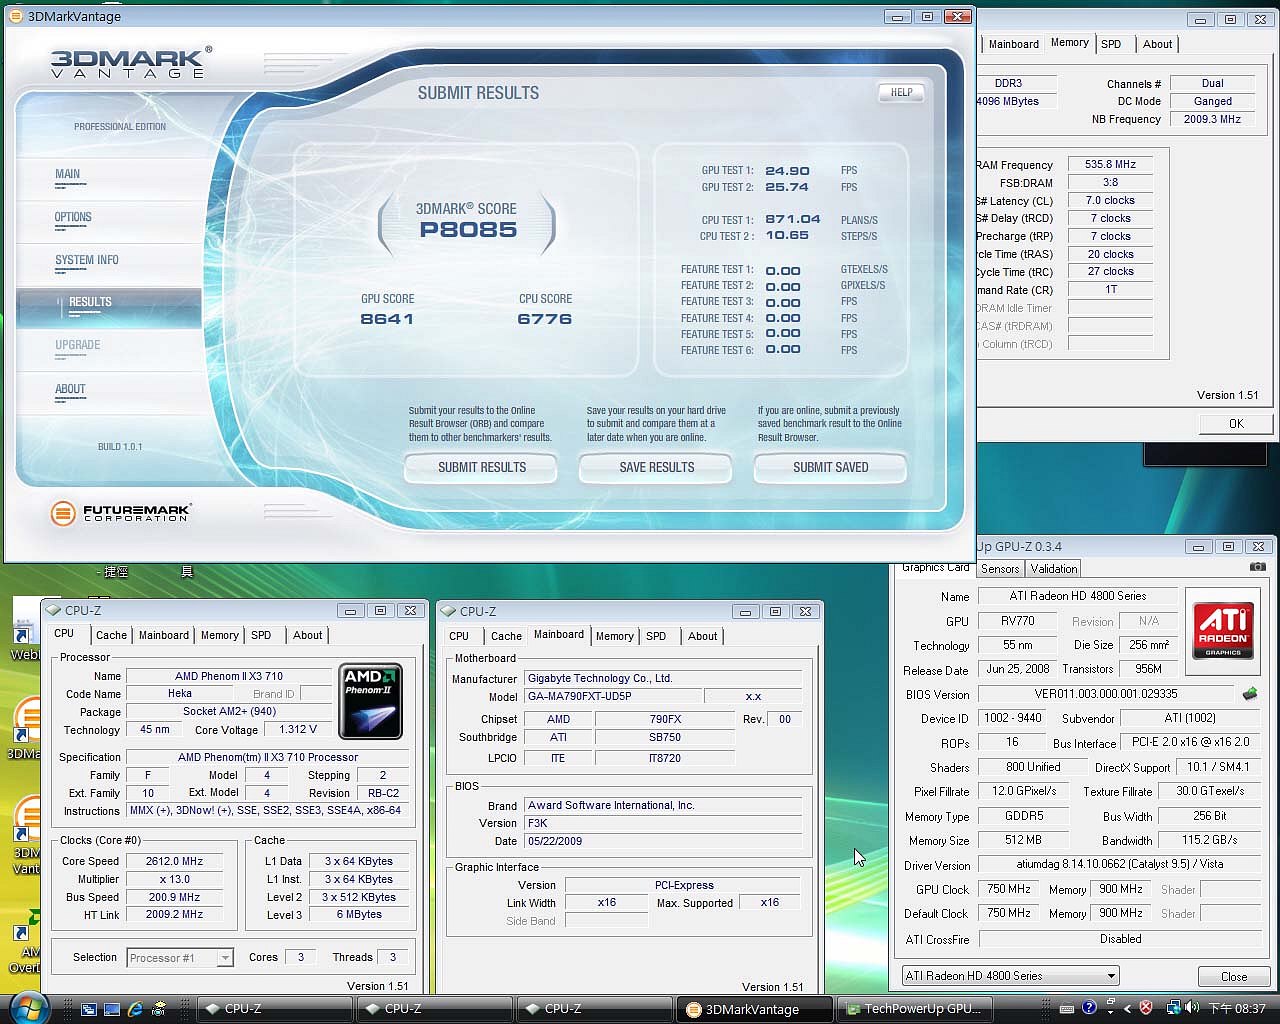
Task: Open Mainboard tab in the CPU-Z processor window
Action: [x=164, y=635]
